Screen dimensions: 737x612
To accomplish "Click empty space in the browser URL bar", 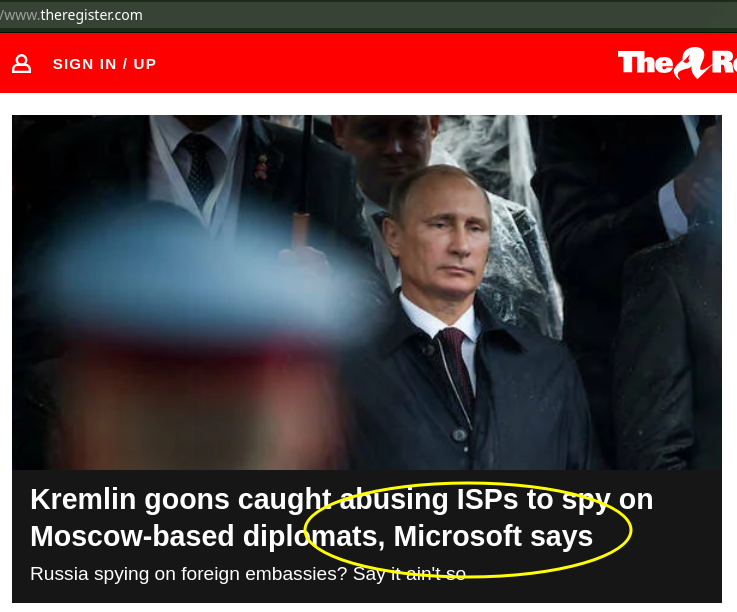I will click(x=423, y=15).
